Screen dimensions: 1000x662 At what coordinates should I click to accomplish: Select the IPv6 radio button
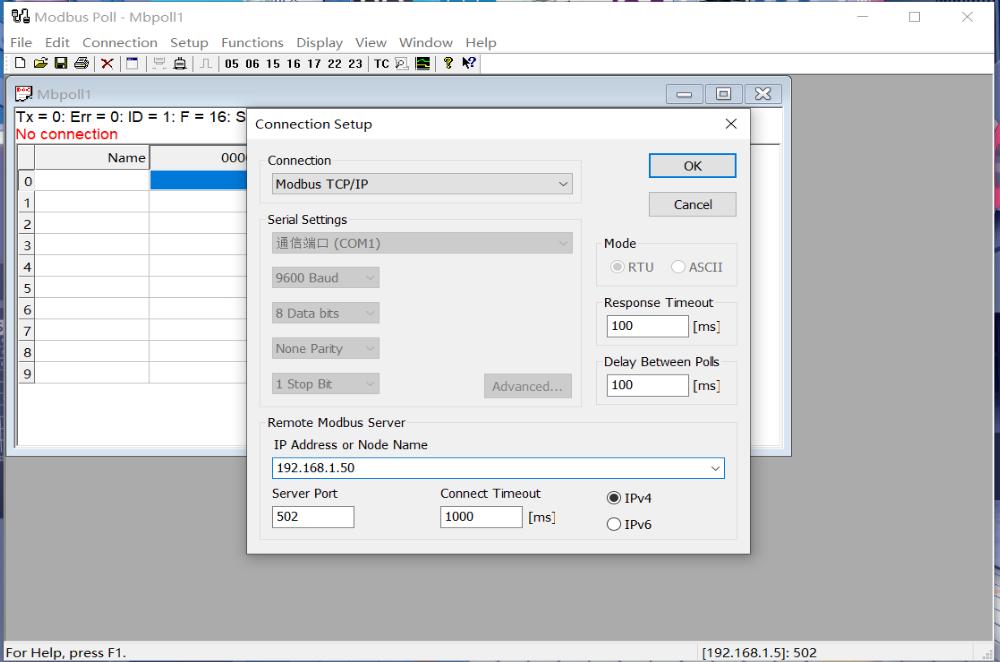tap(614, 525)
